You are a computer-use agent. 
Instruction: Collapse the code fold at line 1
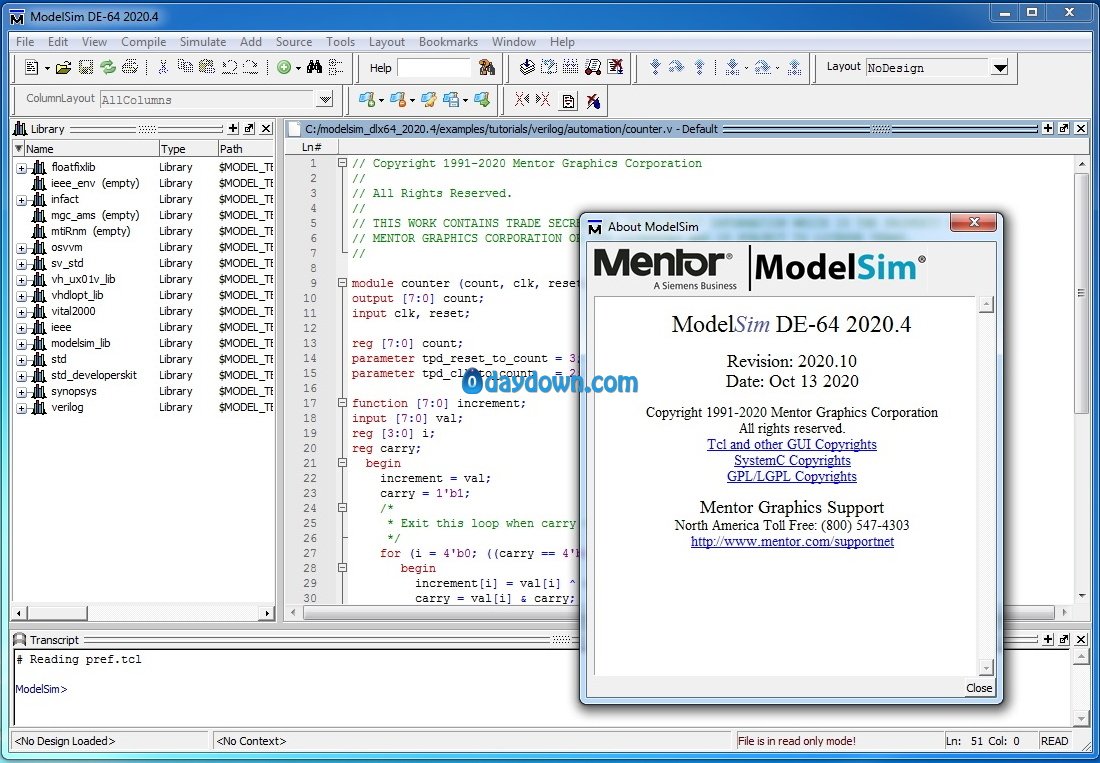pyautogui.click(x=342, y=163)
